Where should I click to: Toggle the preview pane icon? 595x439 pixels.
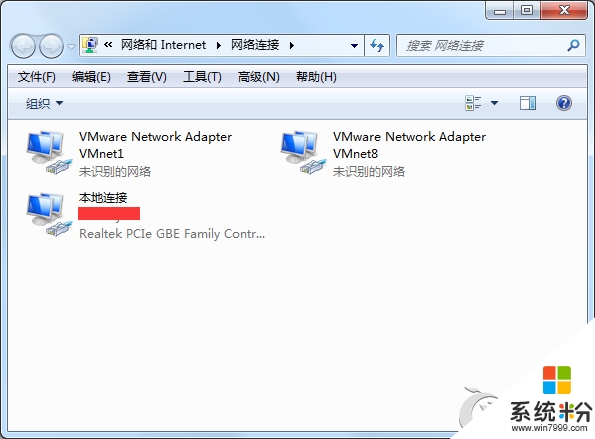[527, 103]
